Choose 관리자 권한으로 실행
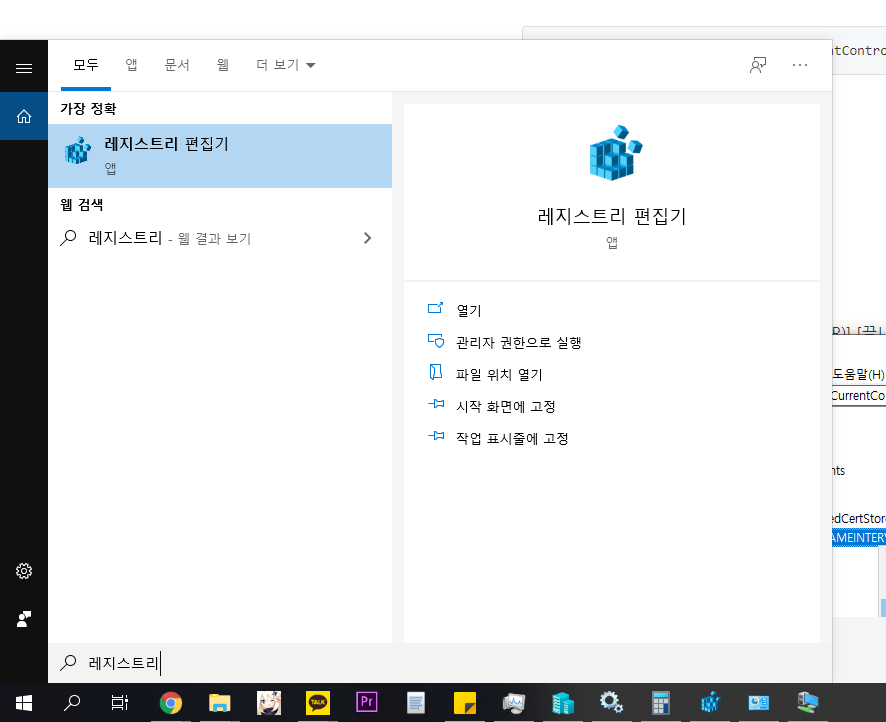This screenshot has width=886, height=722. coord(519,342)
